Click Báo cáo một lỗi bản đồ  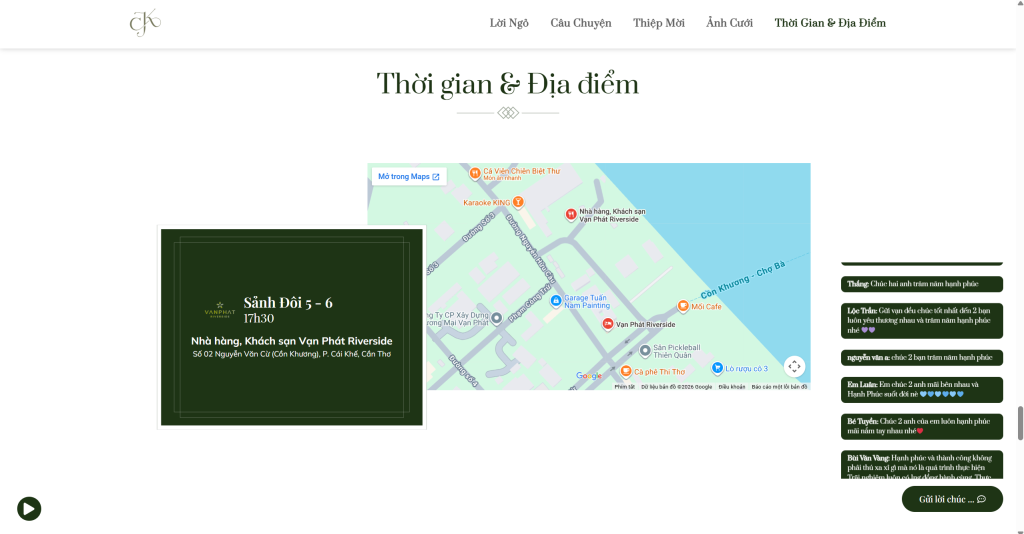tap(779, 386)
